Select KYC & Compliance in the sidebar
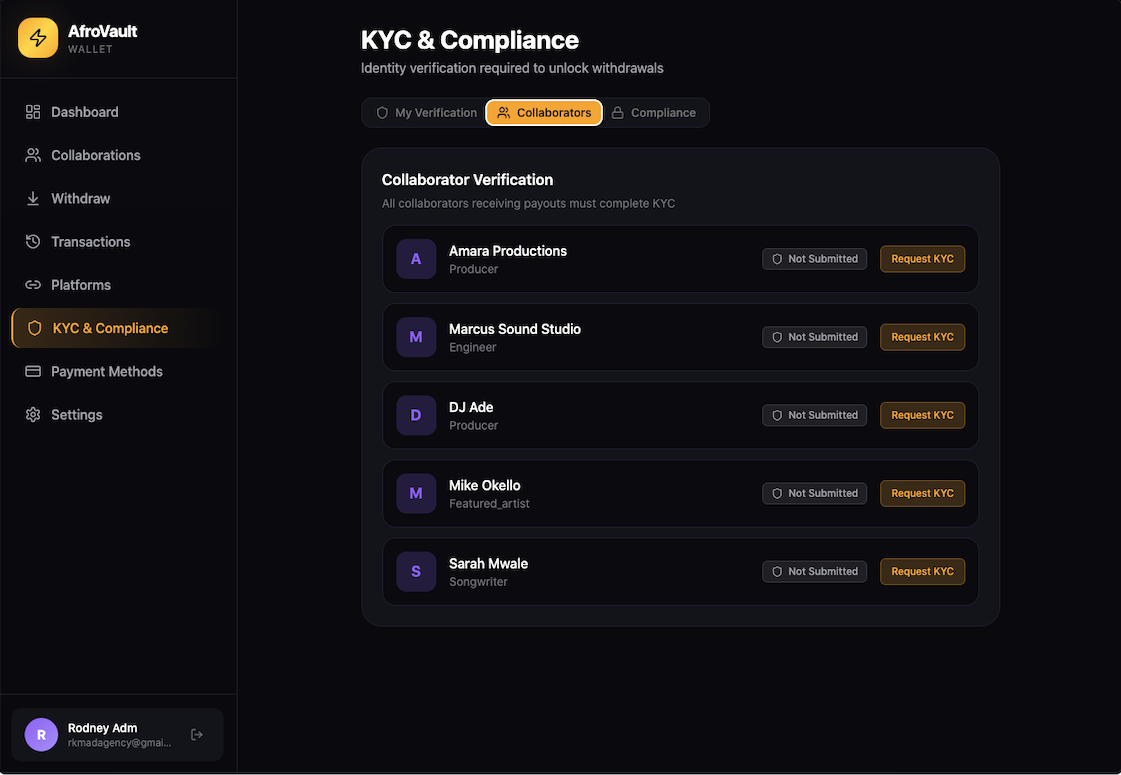Viewport: 1121px width, 775px height. (x=110, y=328)
